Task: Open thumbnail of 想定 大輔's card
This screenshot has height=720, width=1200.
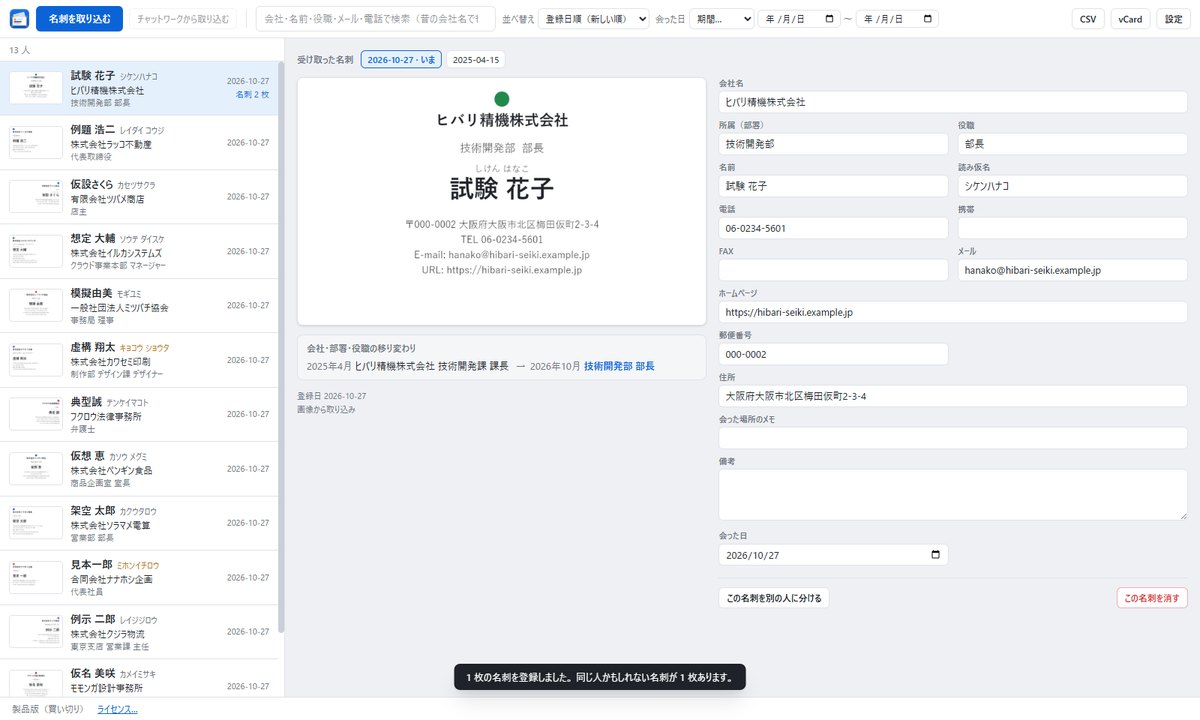Action: coord(36,251)
